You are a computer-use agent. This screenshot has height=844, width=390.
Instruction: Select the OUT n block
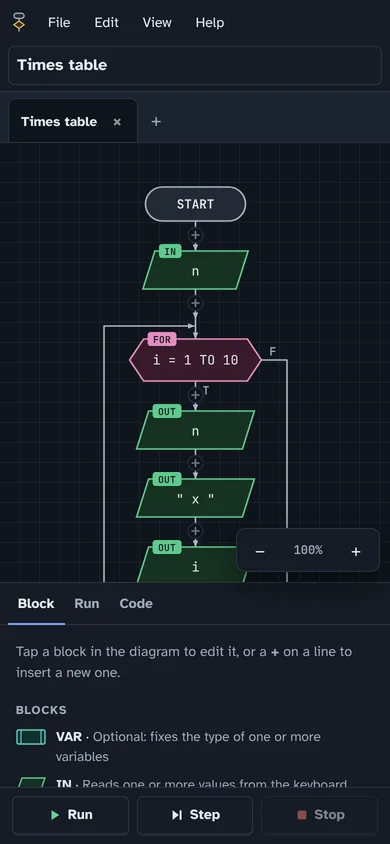[x=195, y=430]
